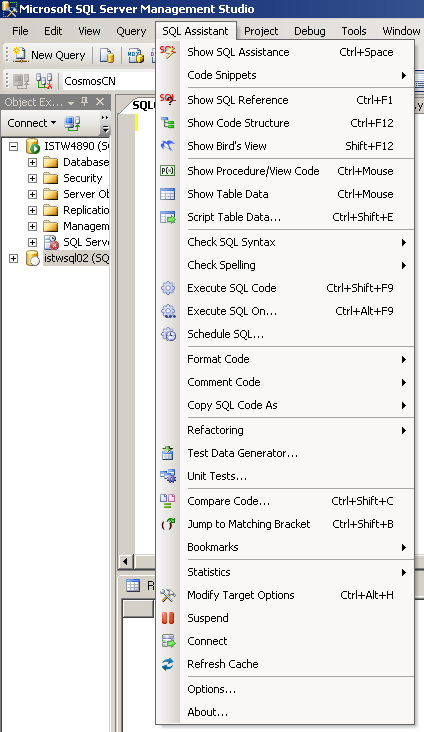Open the Comment Code submenu

[x=286, y=382]
